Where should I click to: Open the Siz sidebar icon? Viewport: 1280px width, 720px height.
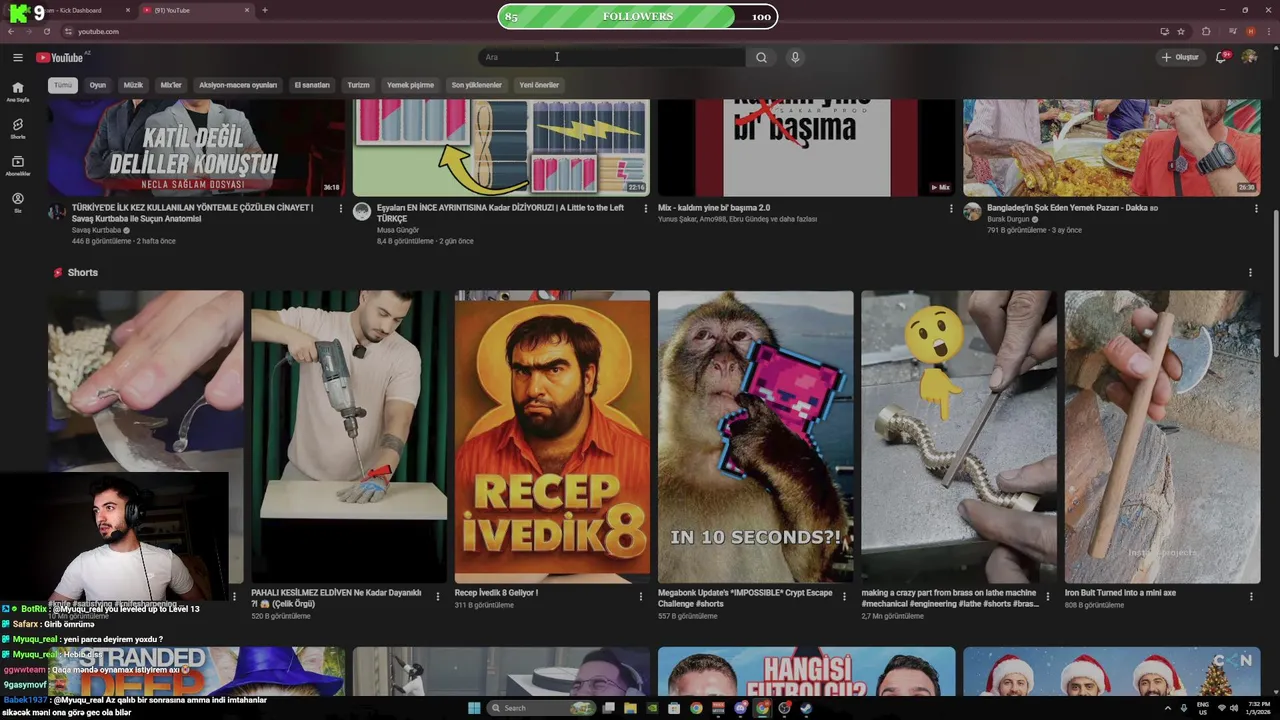(x=18, y=202)
